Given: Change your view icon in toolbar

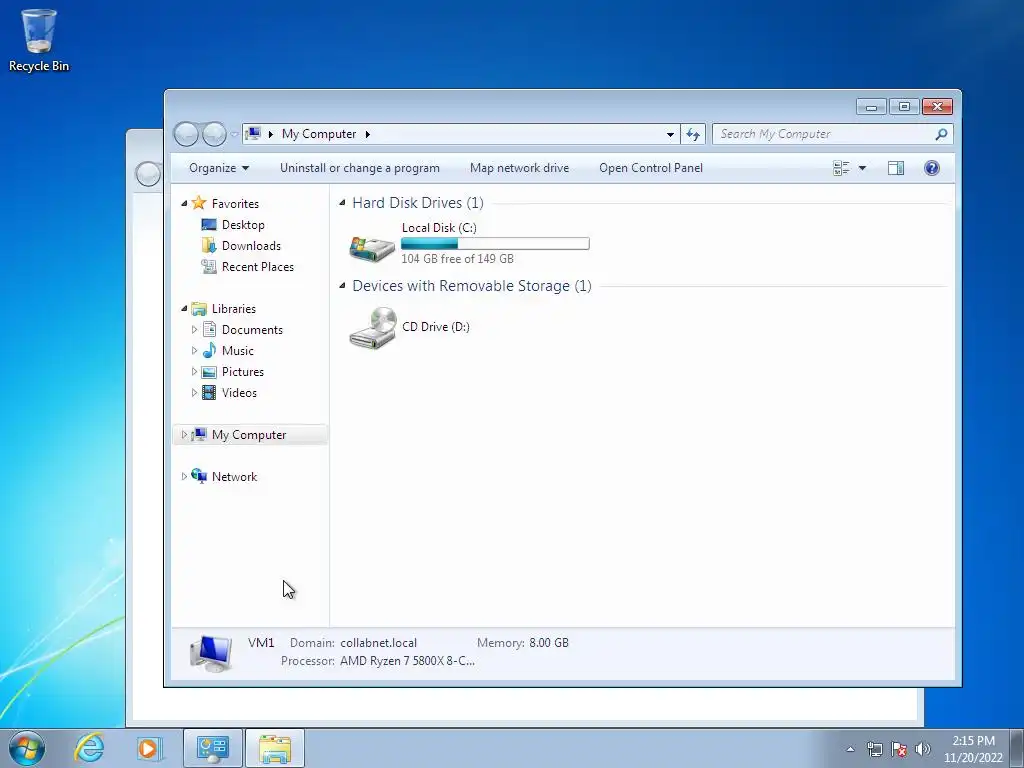Looking at the screenshot, I should coord(841,168).
